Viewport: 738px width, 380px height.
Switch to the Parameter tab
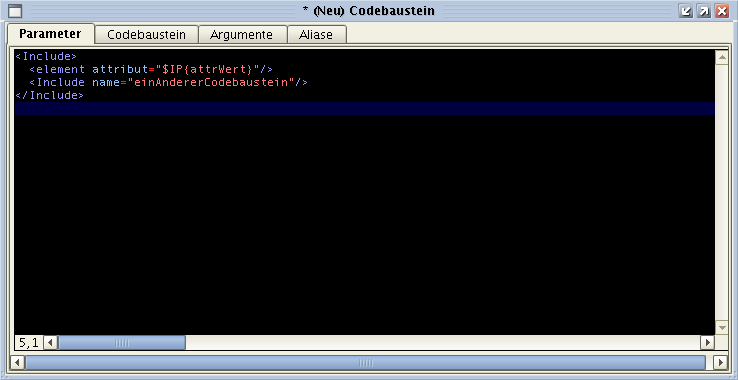50,34
